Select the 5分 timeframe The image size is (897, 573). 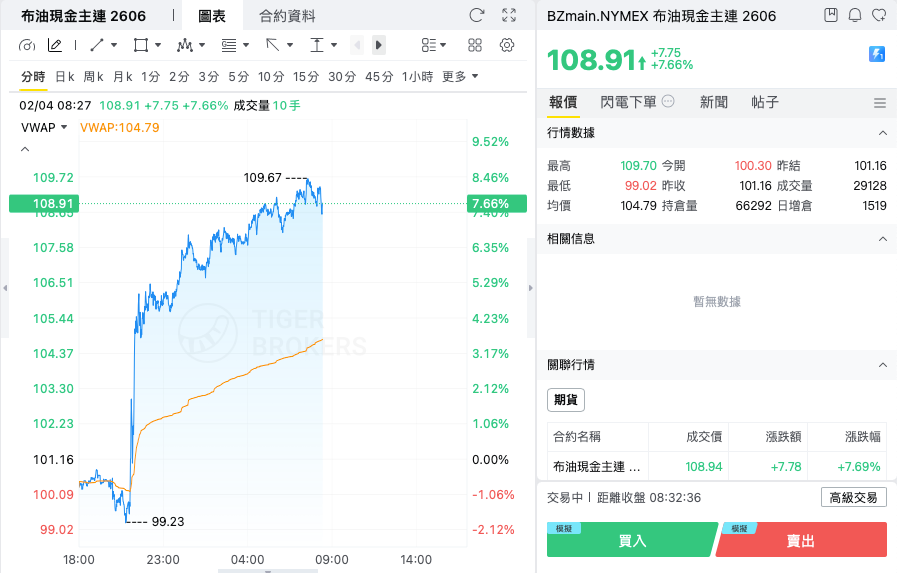(x=239, y=77)
